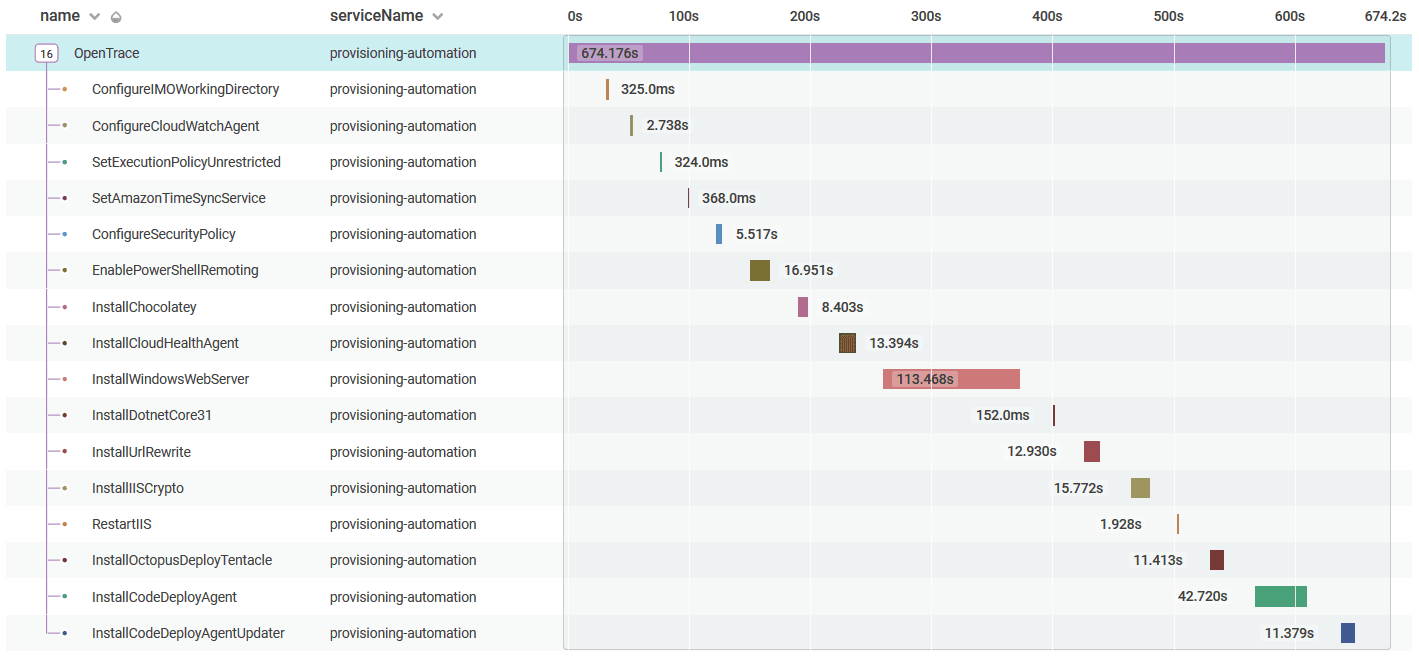Click the purple OpenTrace 674.176s timeline bar
Viewport: 1419px width, 659px height.
pyautogui.click(x=976, y=53)
